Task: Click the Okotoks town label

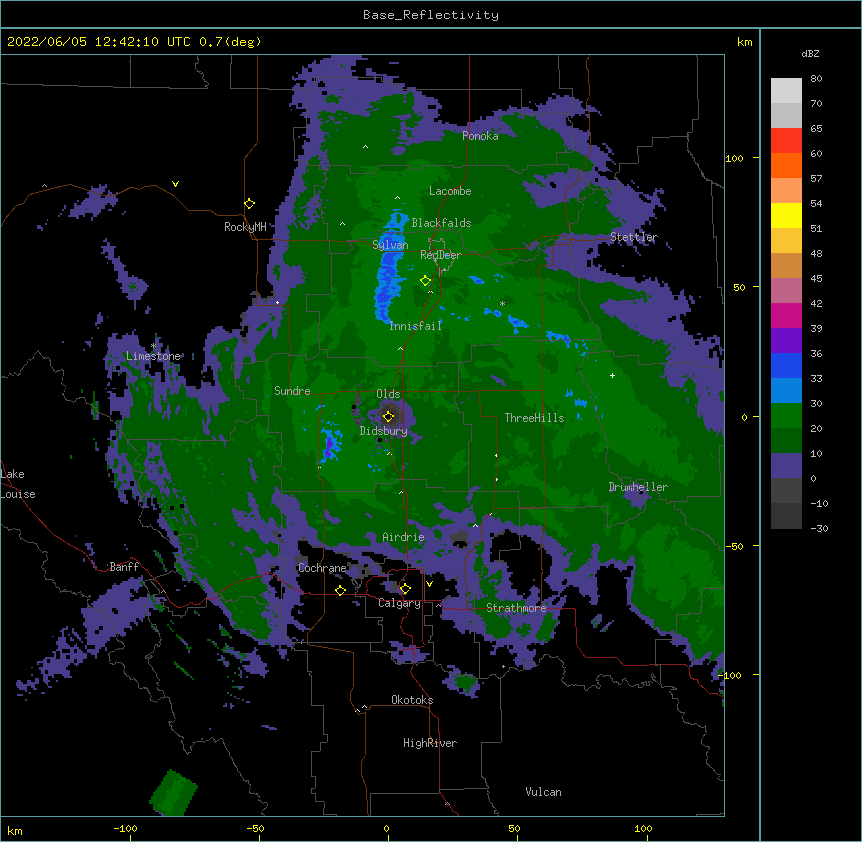Action: [x=412, y=700]
